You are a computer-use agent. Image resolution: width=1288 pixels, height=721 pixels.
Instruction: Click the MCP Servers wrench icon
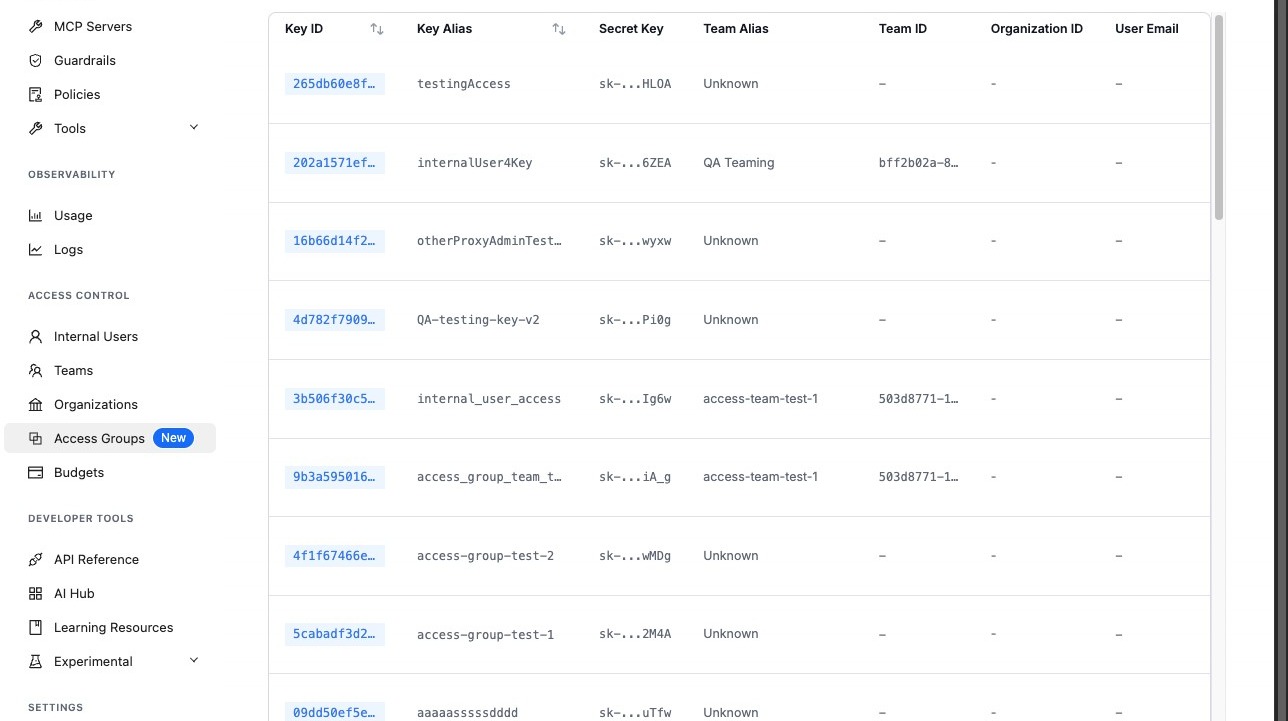click(x=36, y=27)
